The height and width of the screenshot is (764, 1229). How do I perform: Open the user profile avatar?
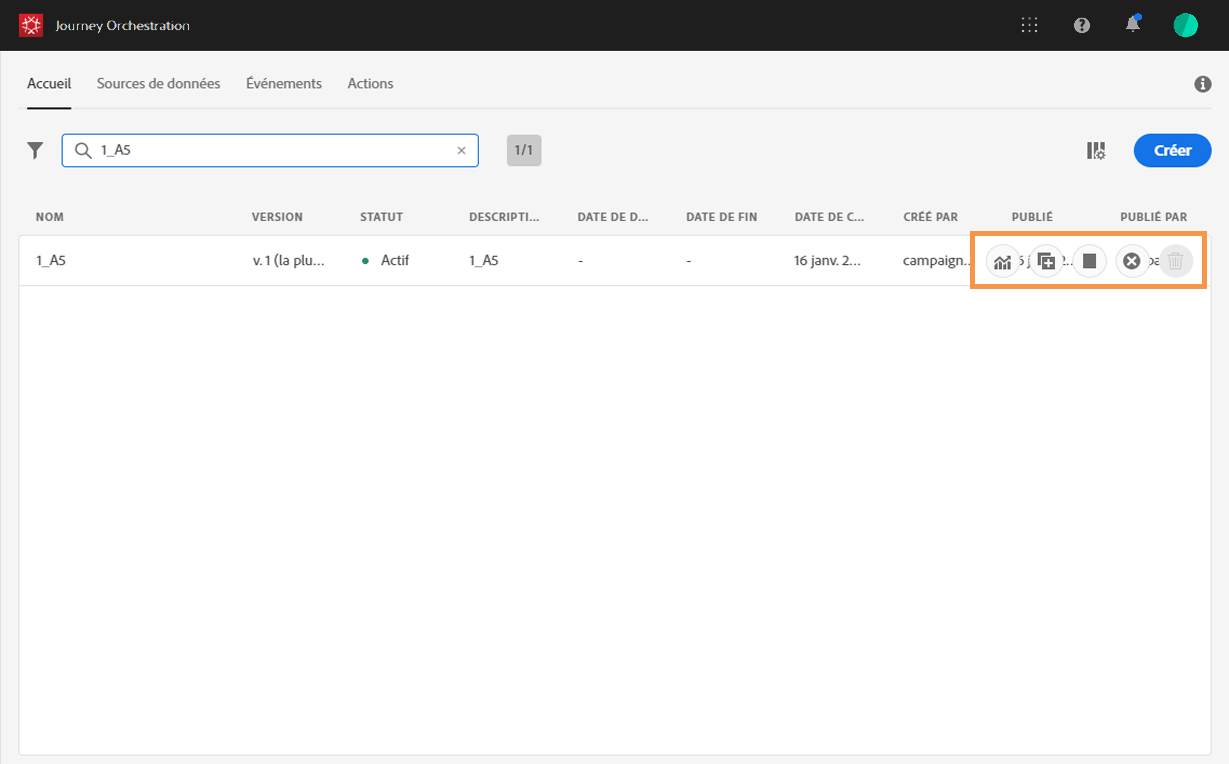pos(1185,26)
